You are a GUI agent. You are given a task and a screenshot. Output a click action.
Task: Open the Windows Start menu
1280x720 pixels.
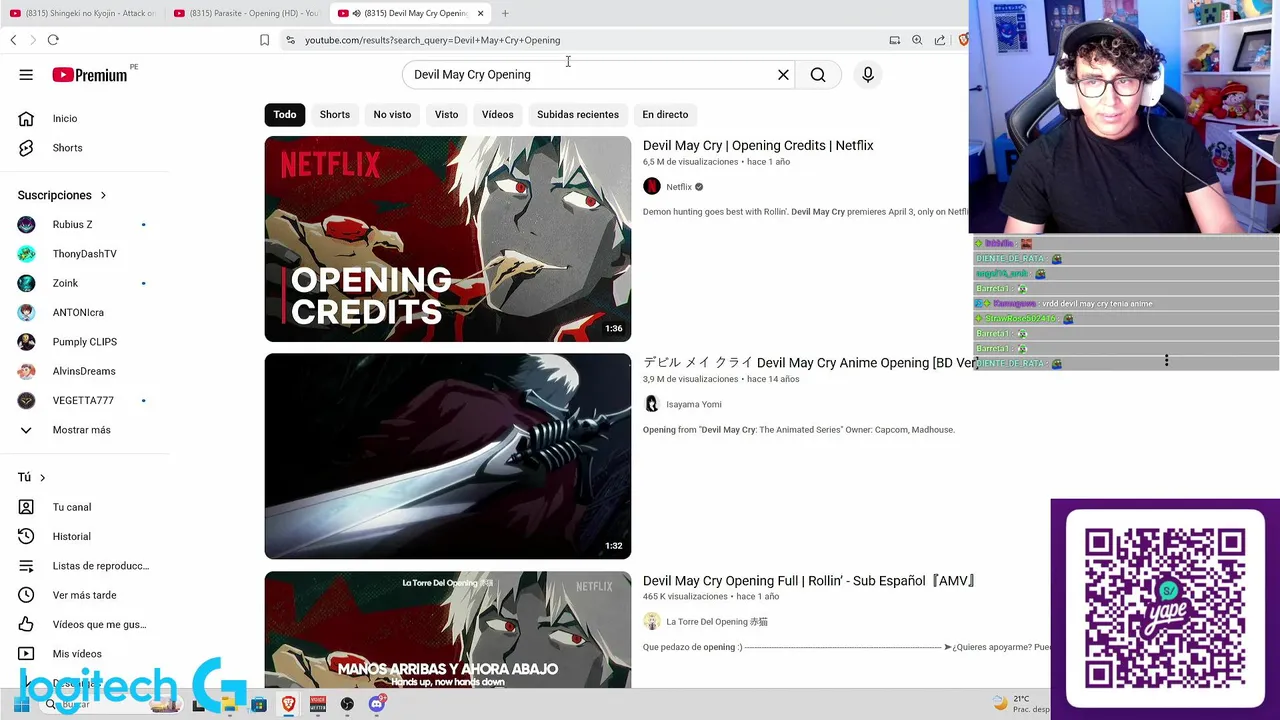pos(21,704)
